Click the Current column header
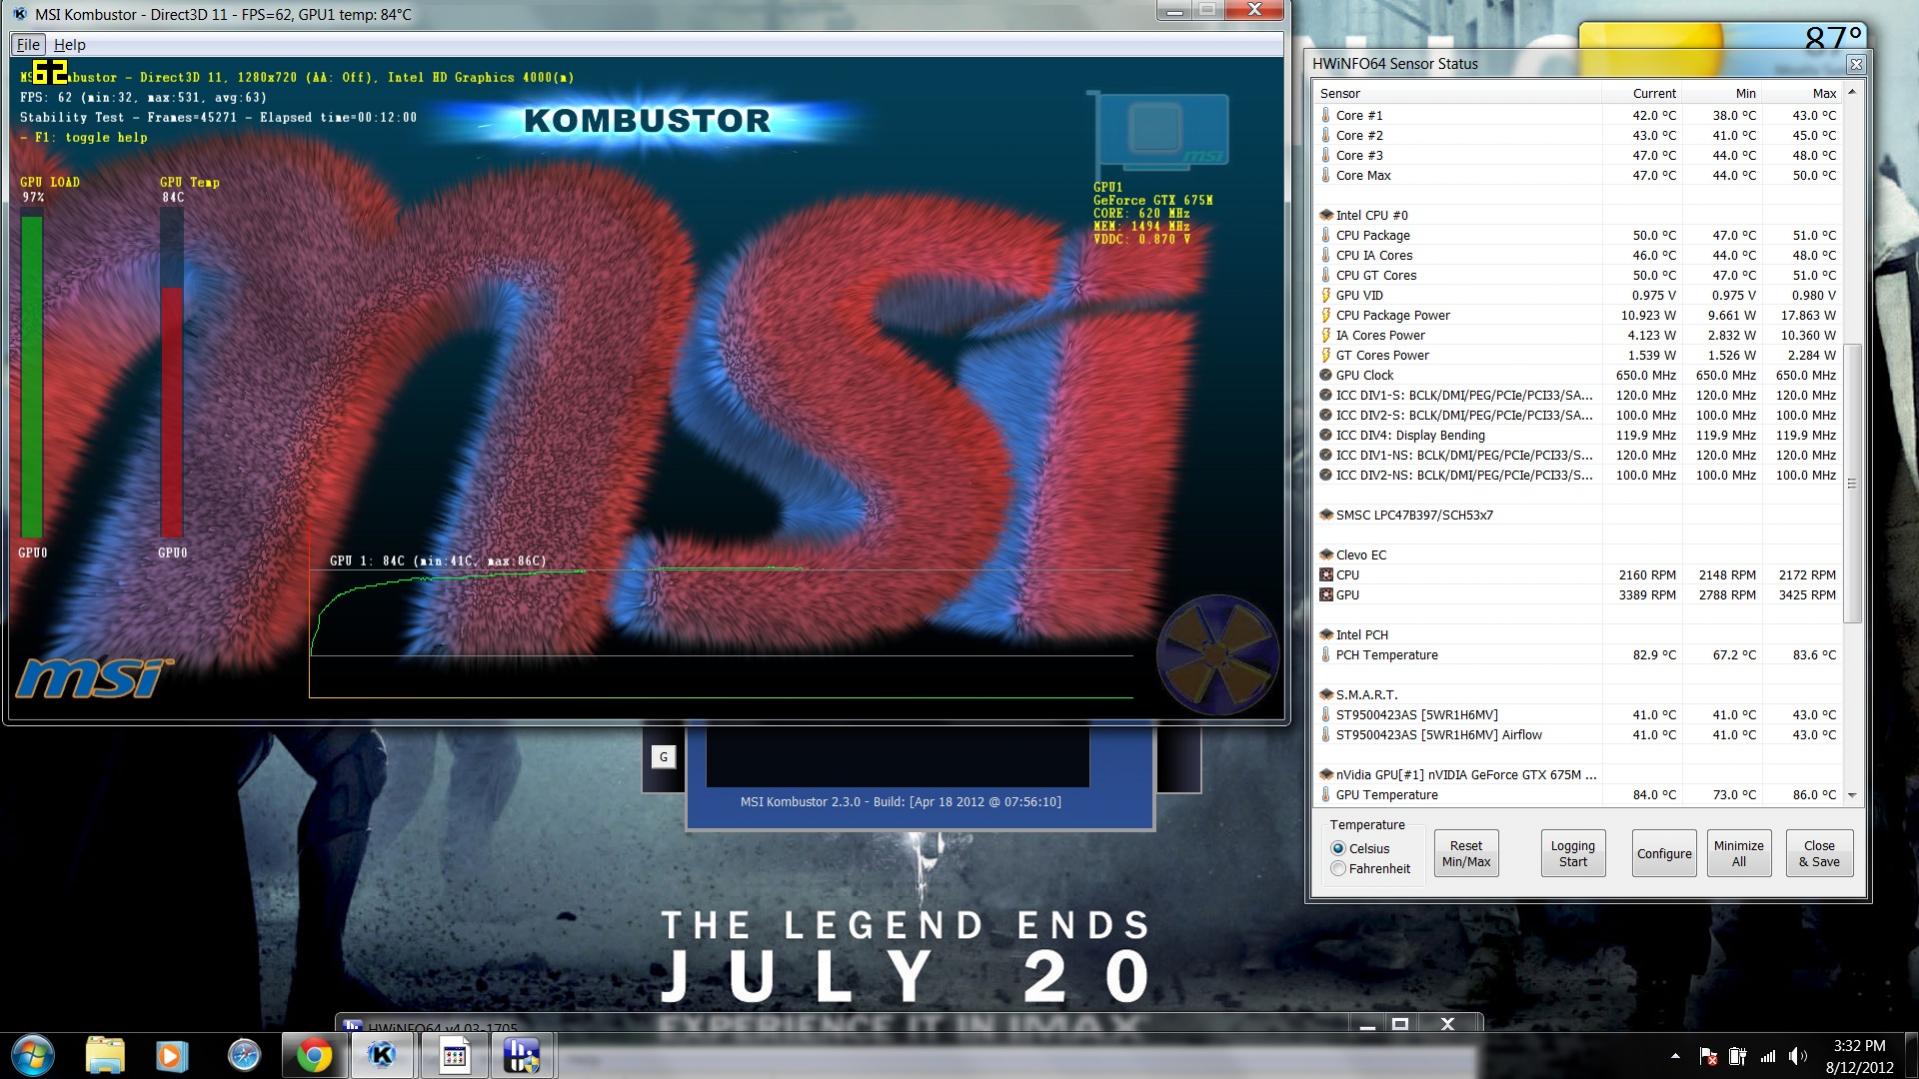The height and width of the screenshot is (1079, 1919). click(1641, 93)
